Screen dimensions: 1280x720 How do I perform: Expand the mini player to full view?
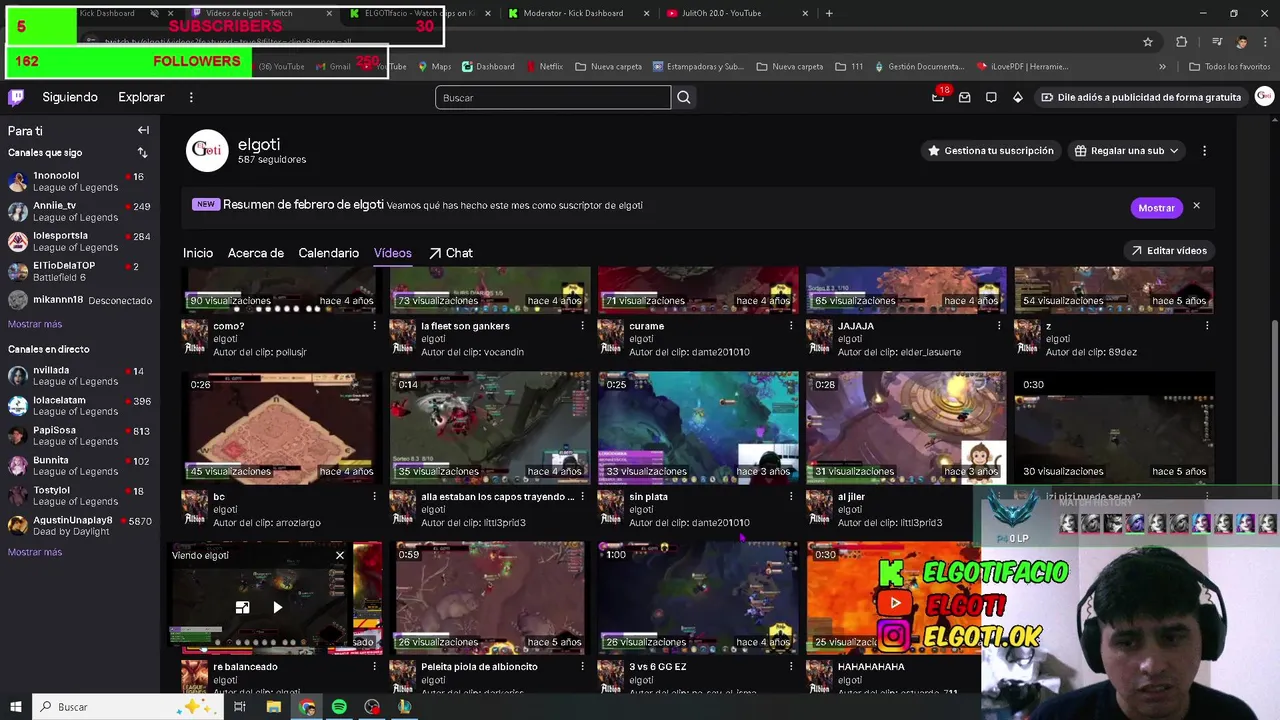242,607
